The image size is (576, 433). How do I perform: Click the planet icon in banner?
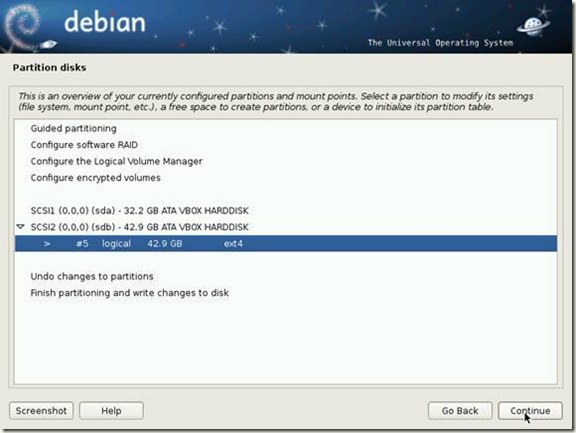pyautogui.click(x=533, y=27)
